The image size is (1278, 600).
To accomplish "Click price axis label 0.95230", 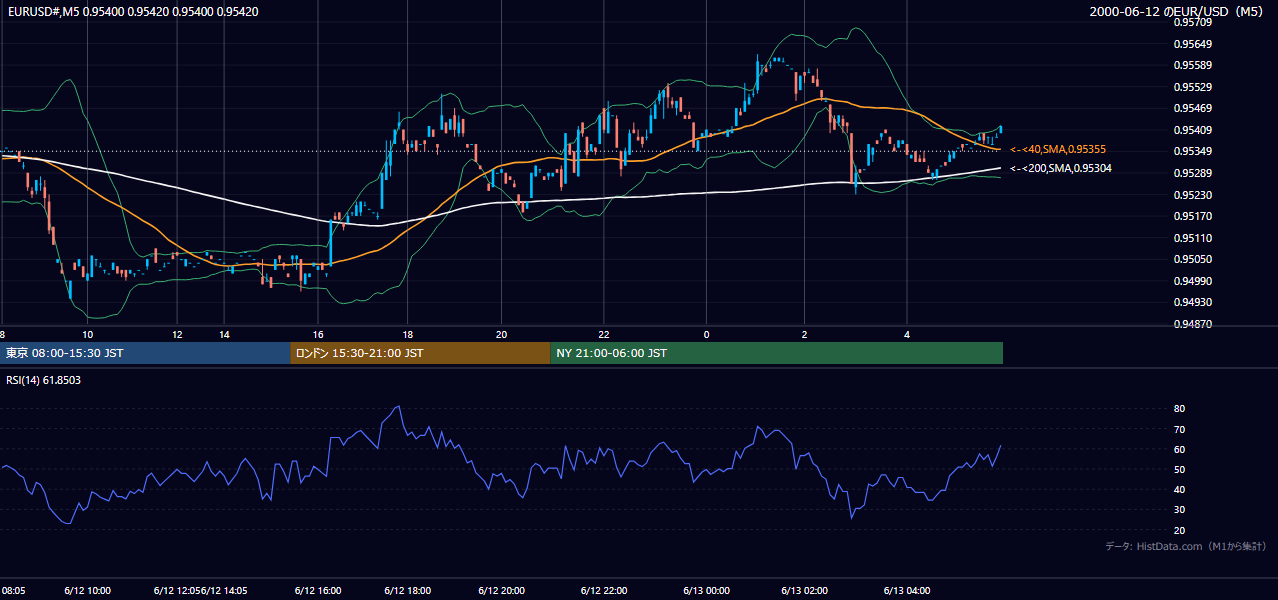I will 1193,195.
